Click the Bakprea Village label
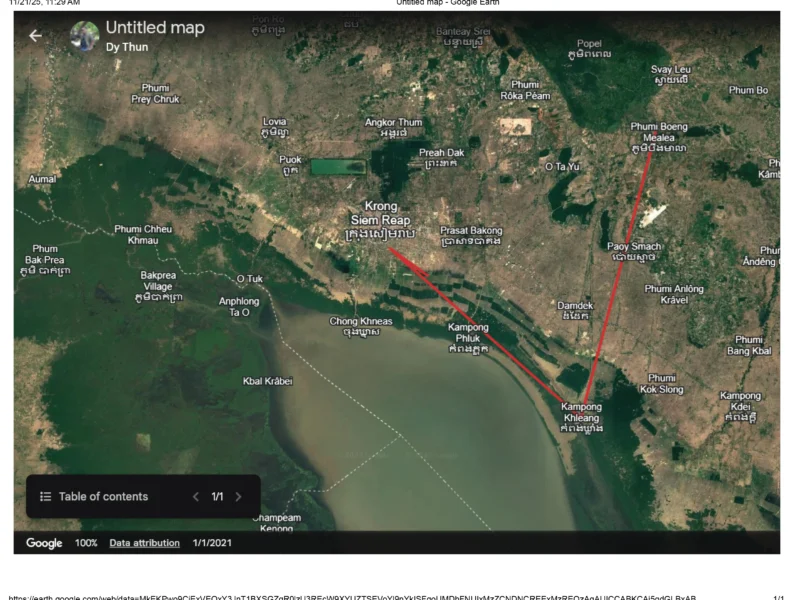Image resolution: width=800 pixels, height=600 pixels. [158, 286]
